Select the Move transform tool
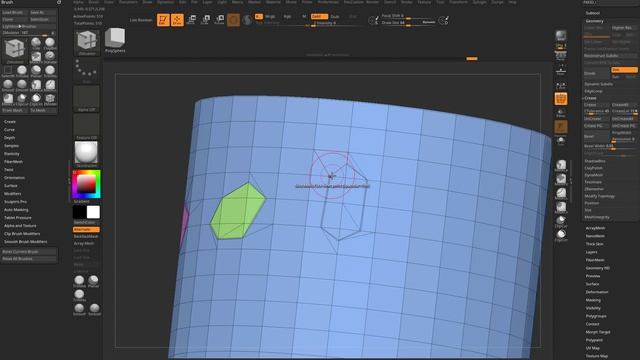The image size is (640, 360). click(x=191, y=20)
